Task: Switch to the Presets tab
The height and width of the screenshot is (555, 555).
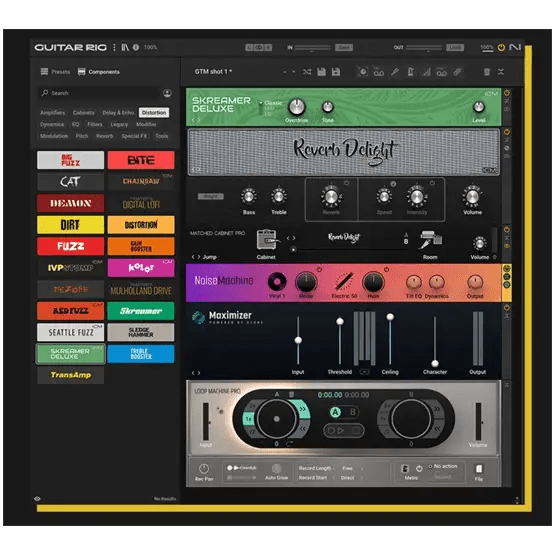Action: pos(55,72)
